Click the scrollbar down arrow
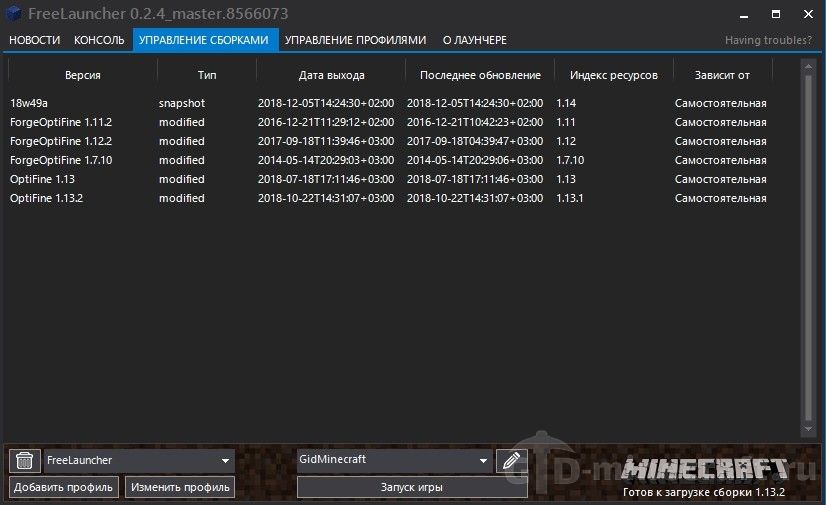The image size is (826, 505). 808,429
